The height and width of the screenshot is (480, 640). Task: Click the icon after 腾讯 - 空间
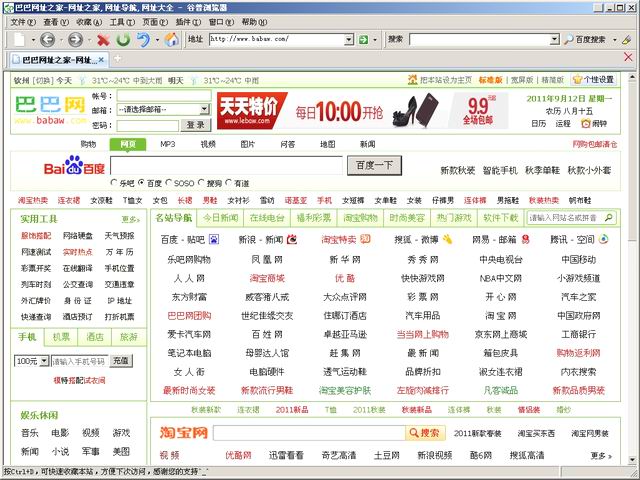click(603, 239)
